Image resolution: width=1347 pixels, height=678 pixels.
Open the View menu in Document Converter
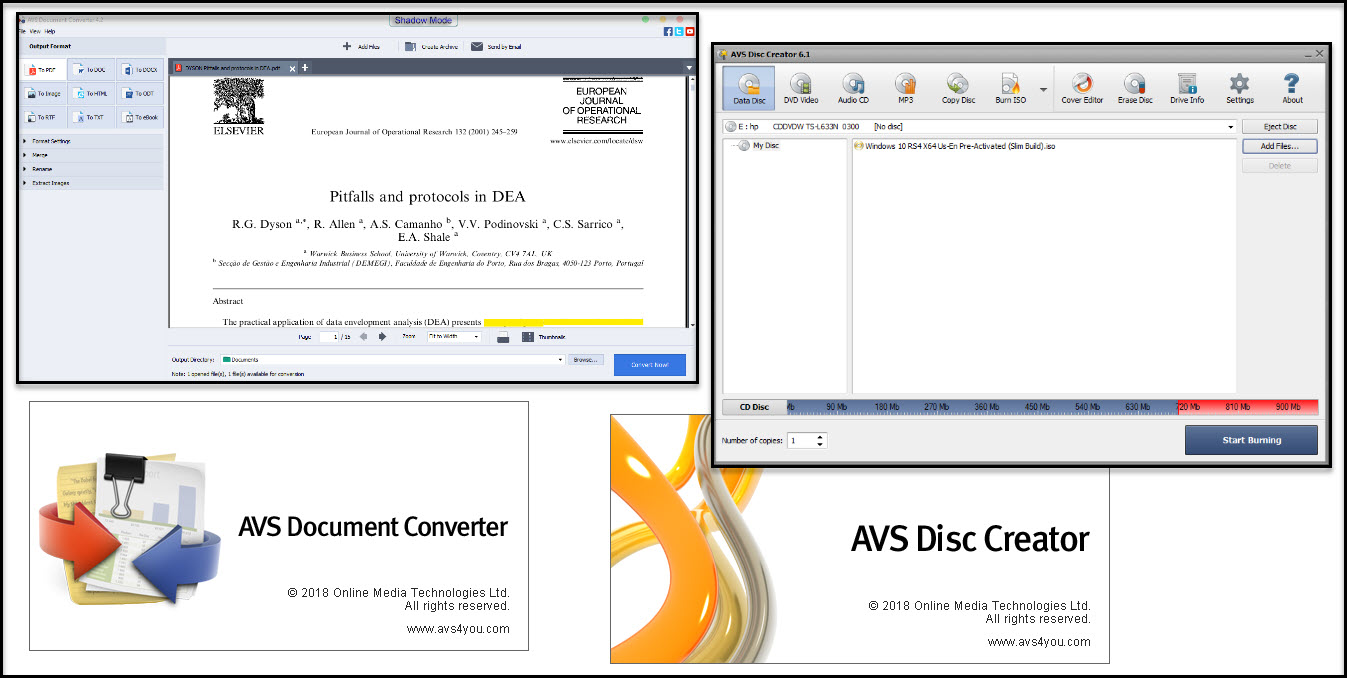coord(34,32)
